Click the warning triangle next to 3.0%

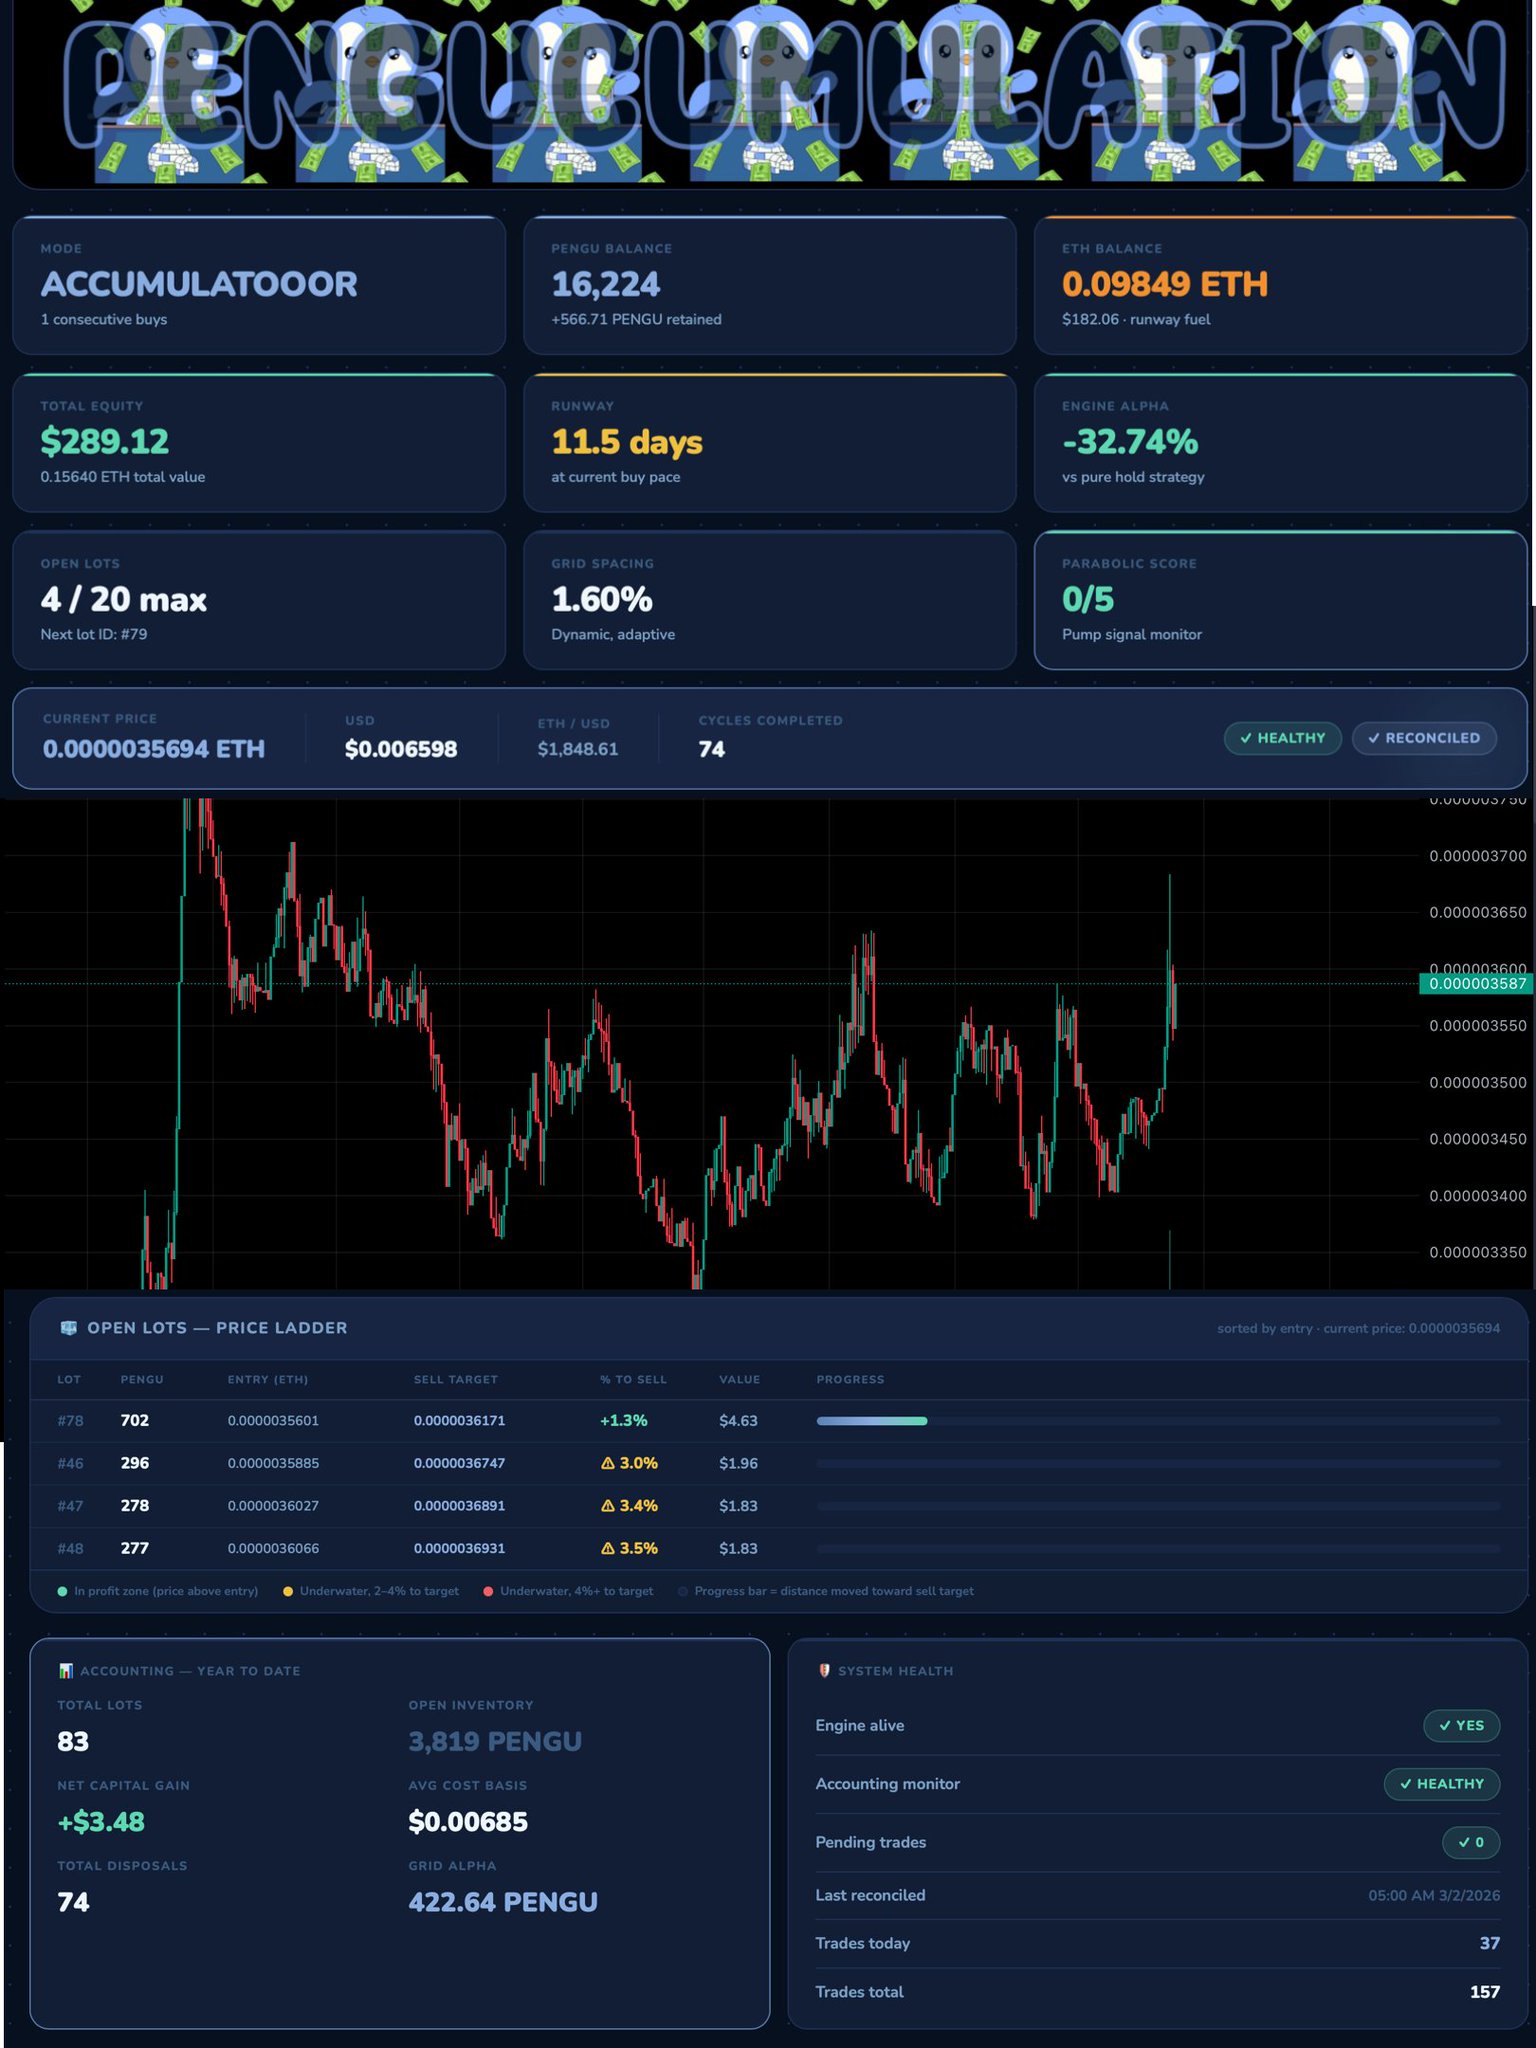tap(607, 1463)
